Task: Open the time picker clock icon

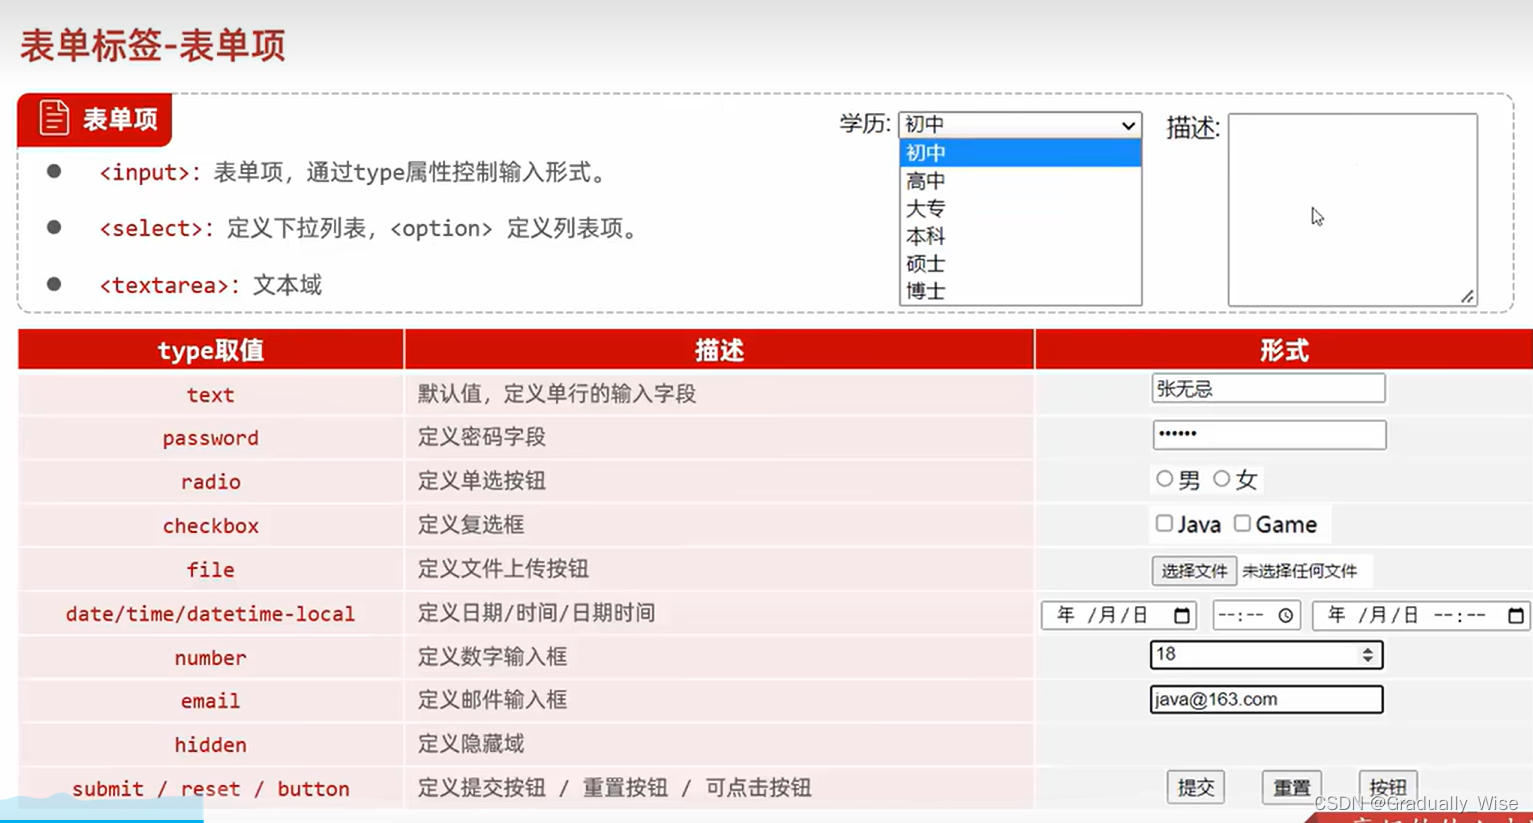Action: (1286, 616)
